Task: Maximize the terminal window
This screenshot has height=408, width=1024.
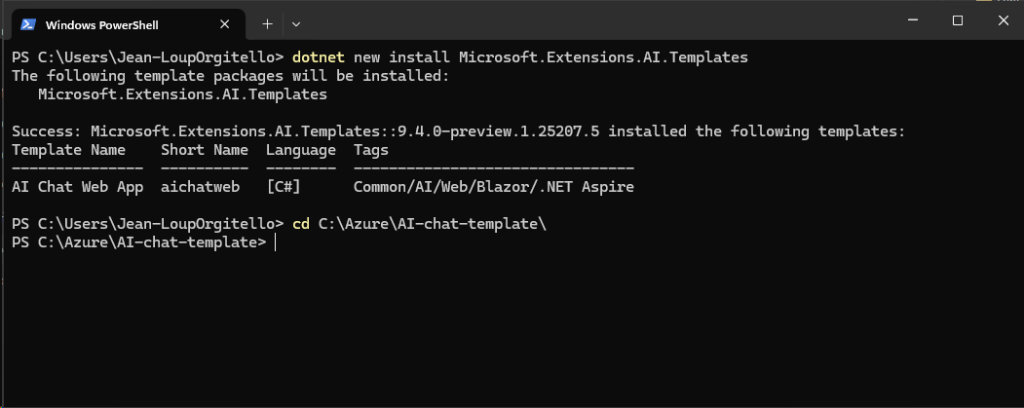Action: [x=957, y=20]
